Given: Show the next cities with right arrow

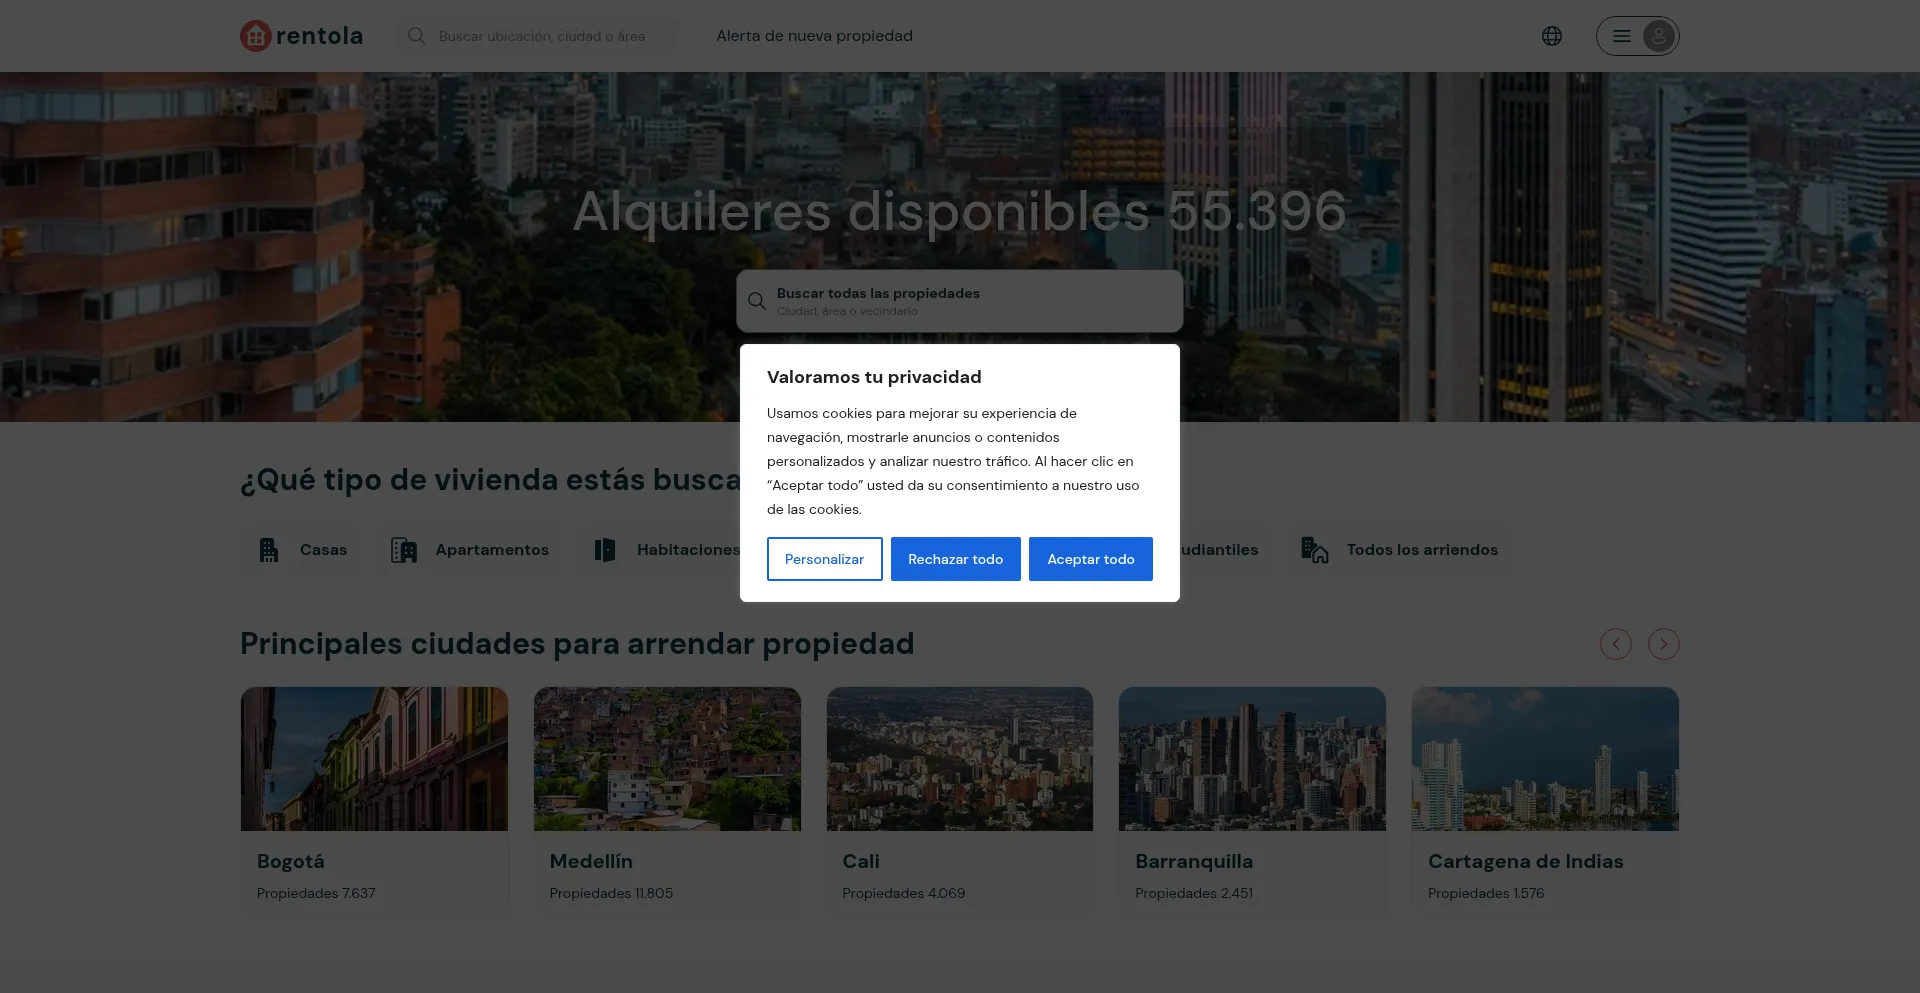Looking at the screenshot, I should [1663, 644].
